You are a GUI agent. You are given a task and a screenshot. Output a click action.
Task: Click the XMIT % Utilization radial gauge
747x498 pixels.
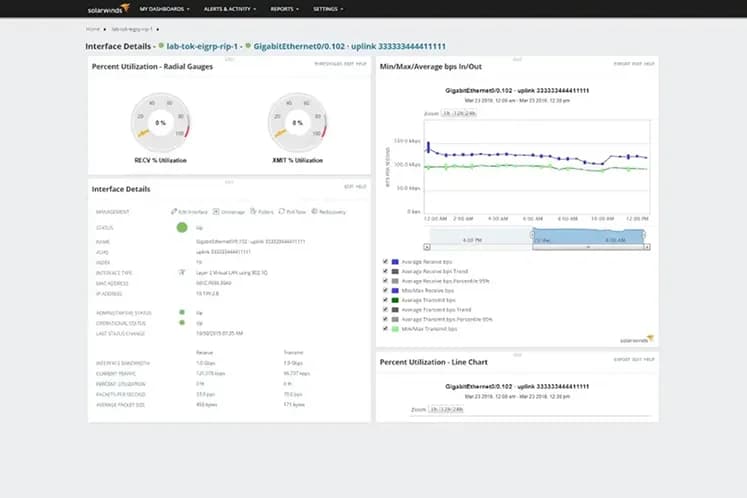pyautogui.click(x=297, y=122)
